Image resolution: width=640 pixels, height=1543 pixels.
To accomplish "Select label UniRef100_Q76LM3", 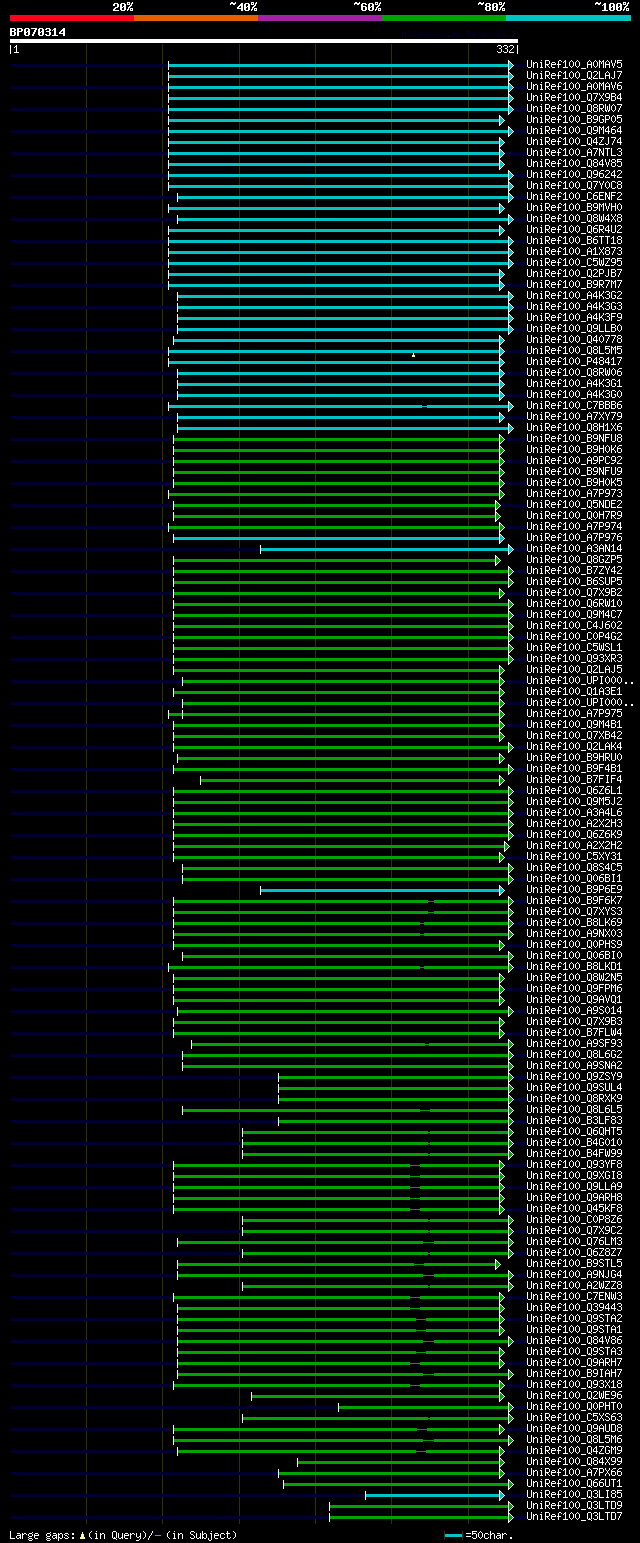I will click(574, 1241).
